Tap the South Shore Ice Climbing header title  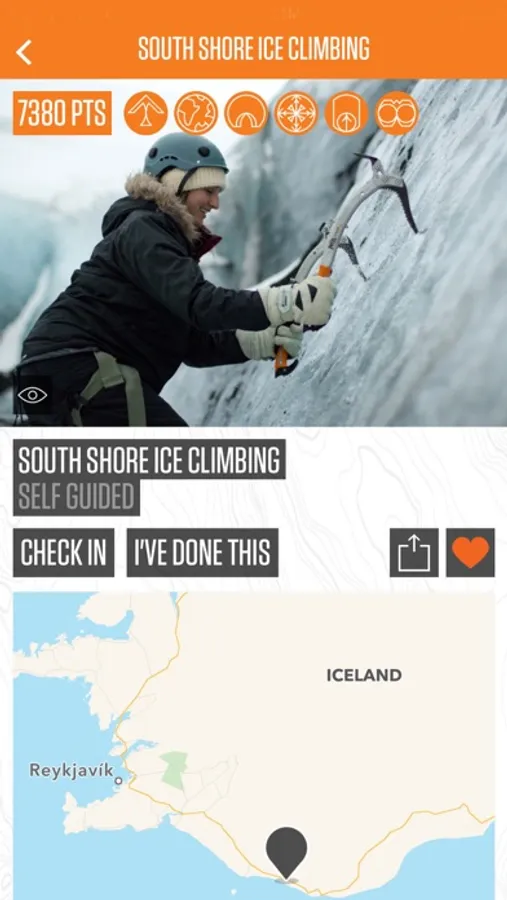[x=254, y=49]
